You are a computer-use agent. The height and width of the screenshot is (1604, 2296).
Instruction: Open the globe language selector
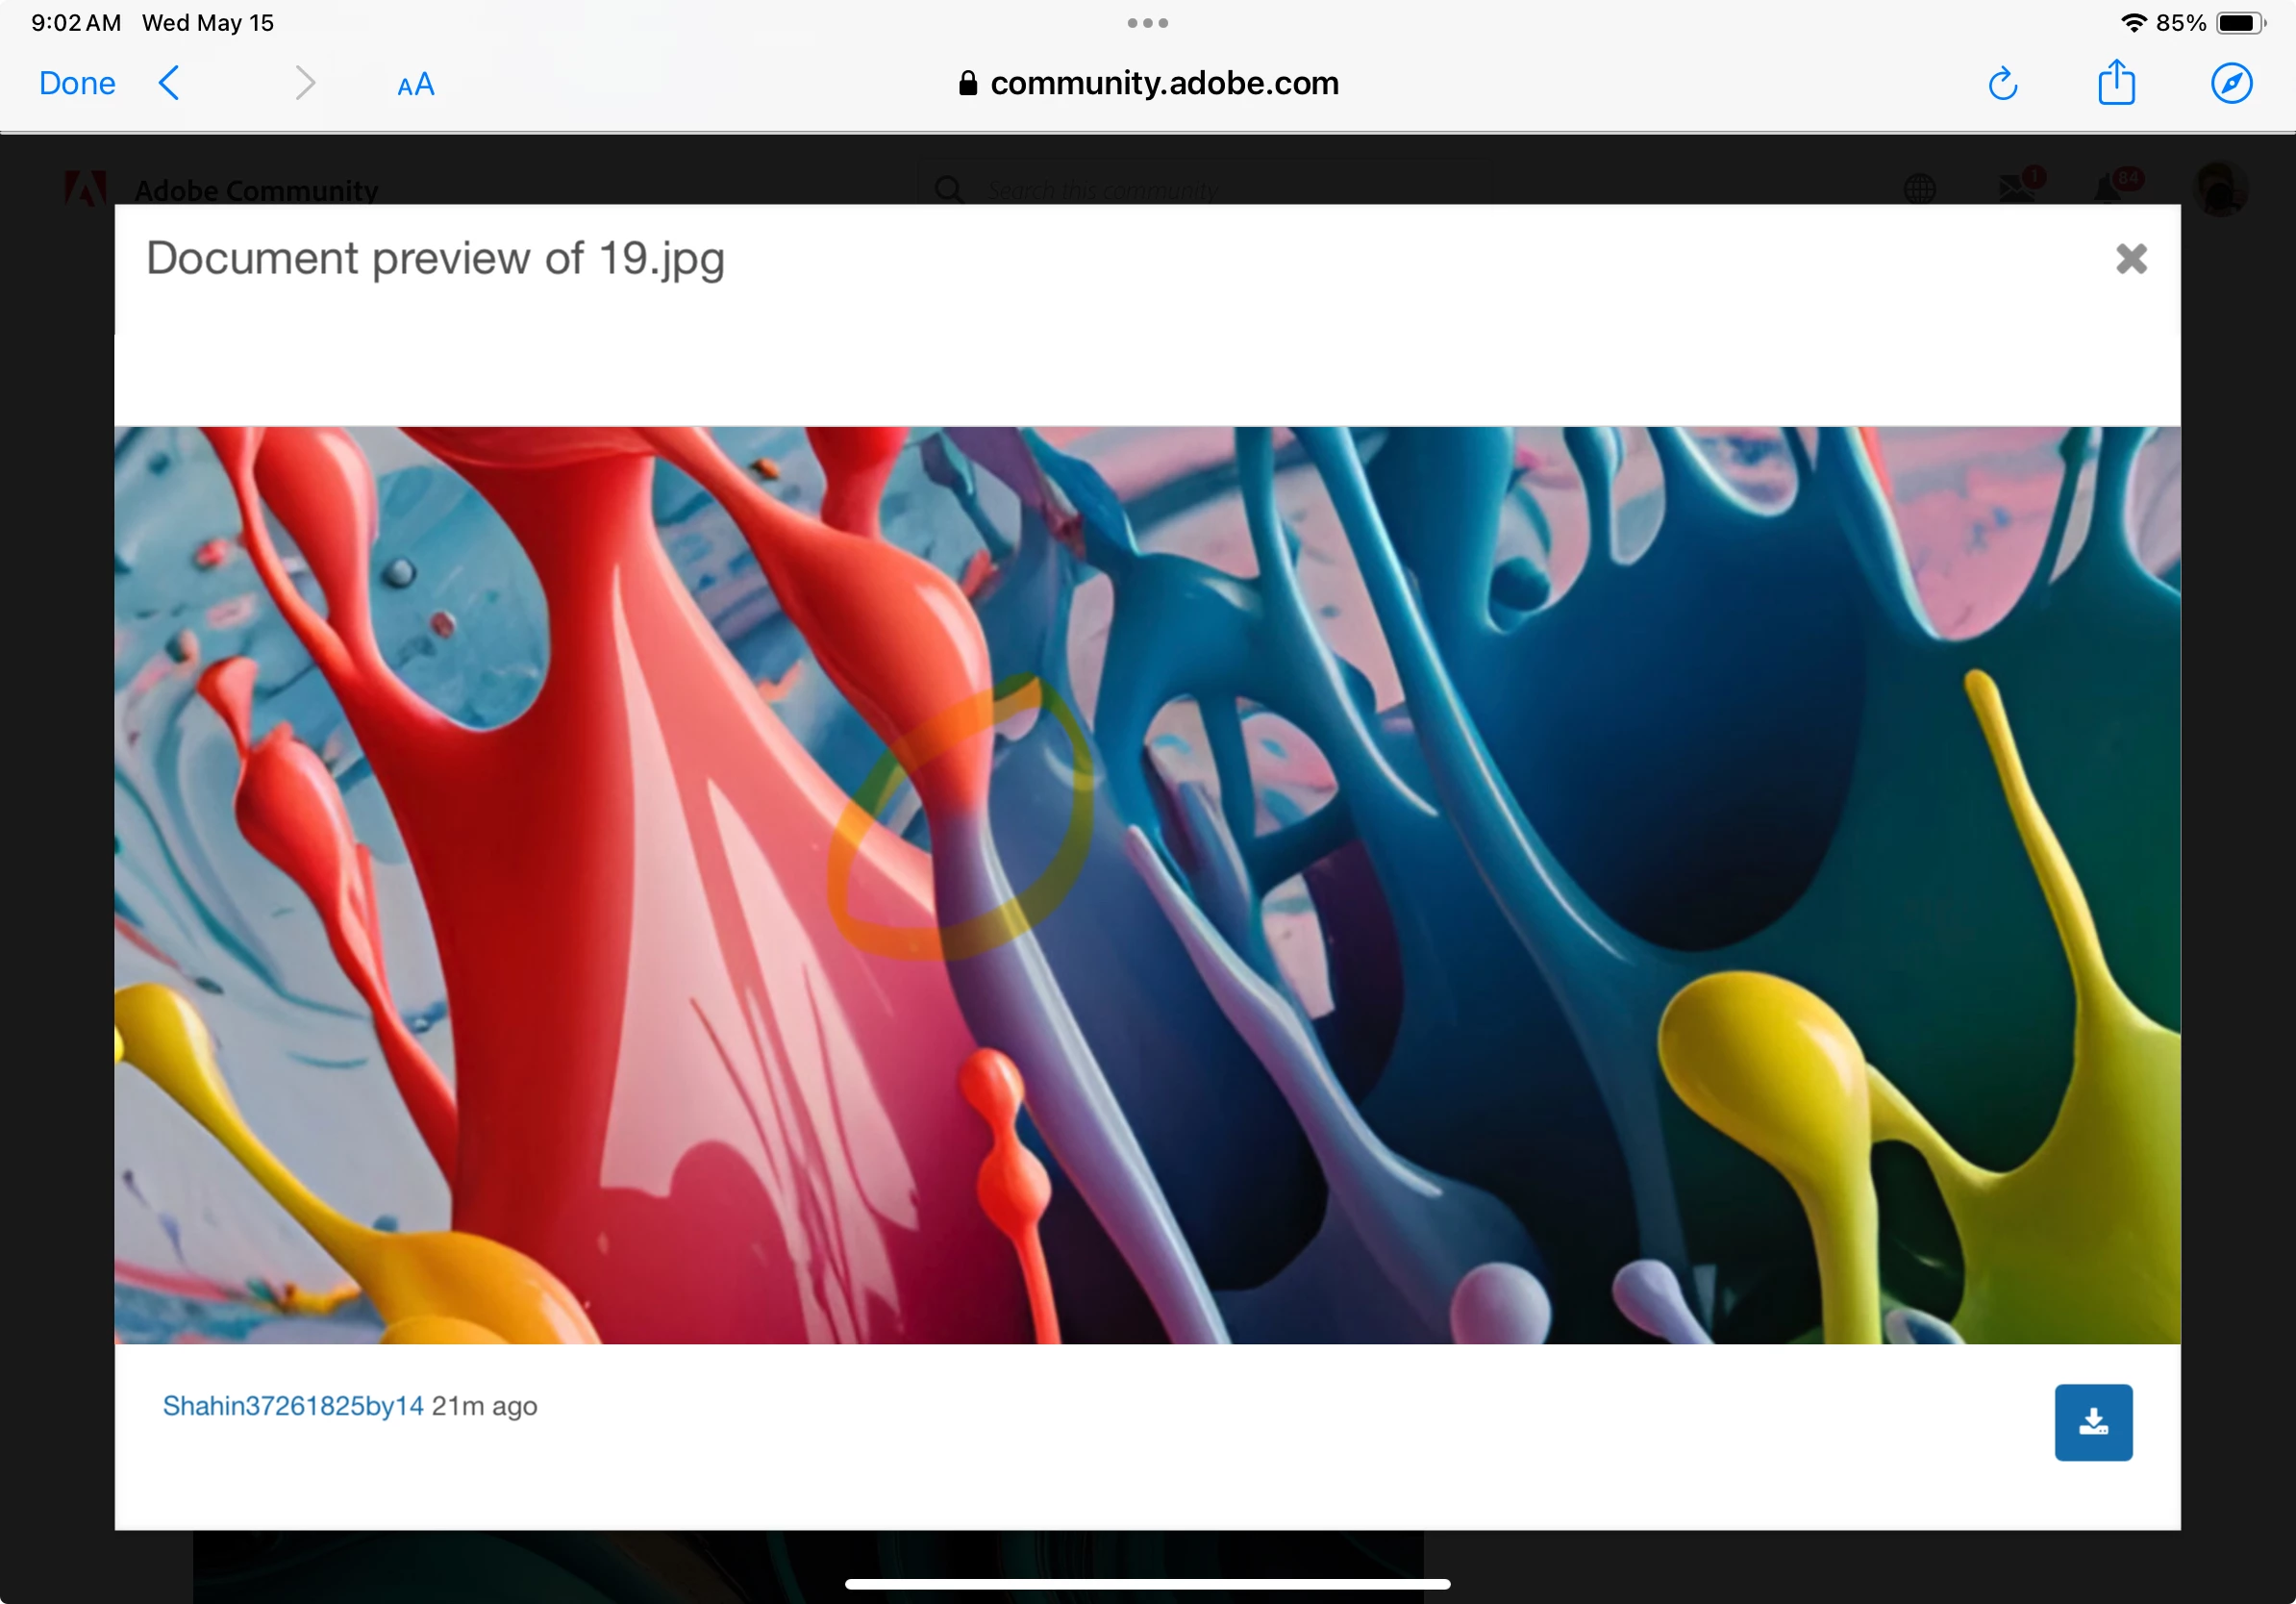point(1919,188)
